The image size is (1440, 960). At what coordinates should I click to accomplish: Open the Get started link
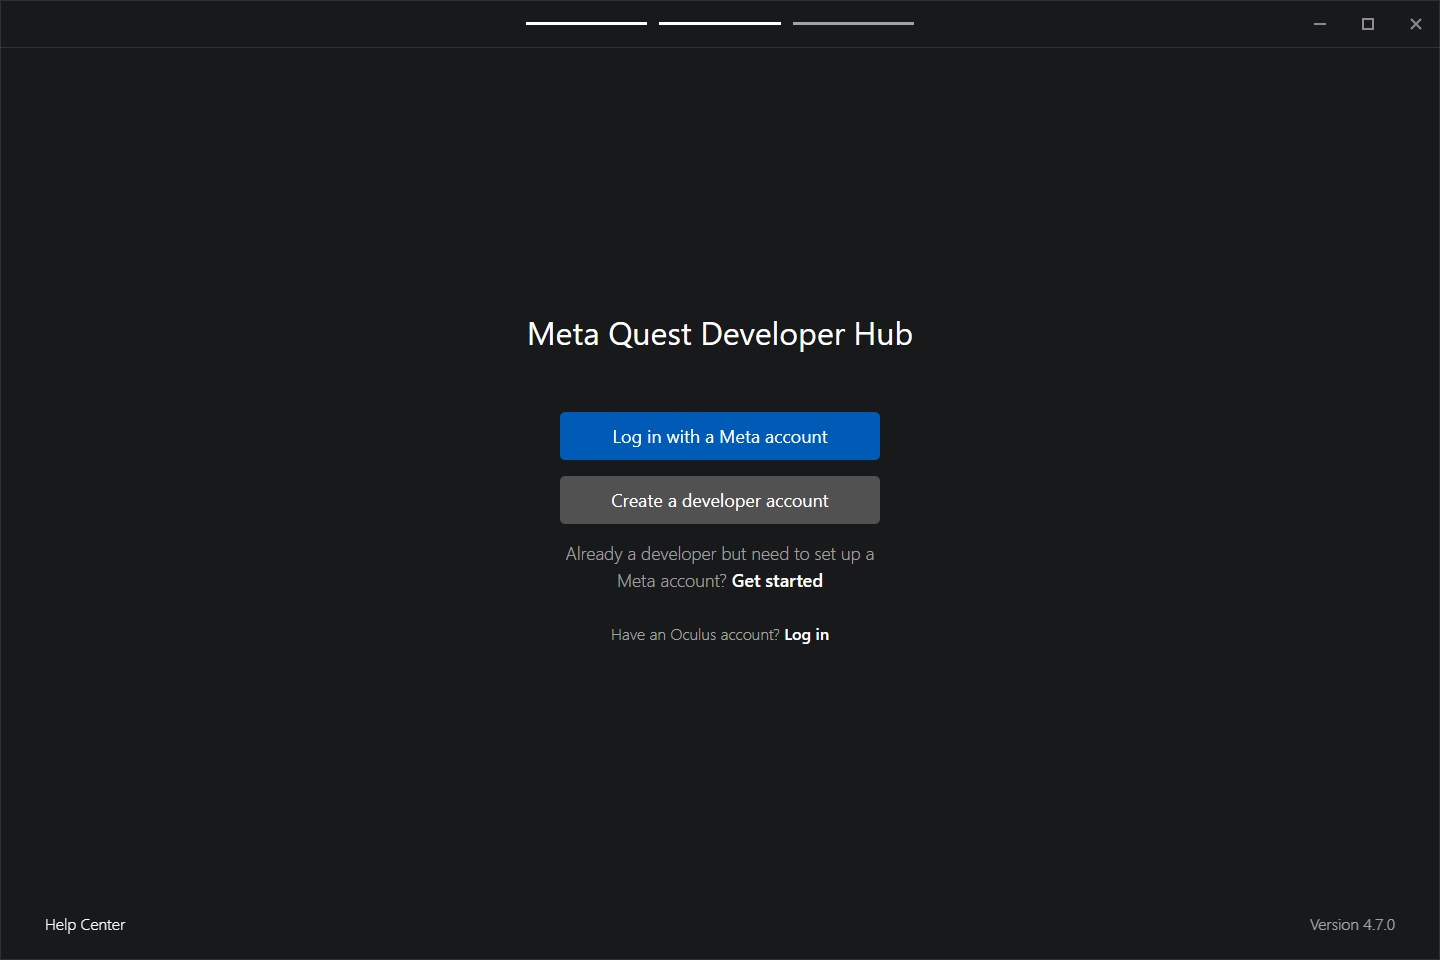(x=777, y=581)
